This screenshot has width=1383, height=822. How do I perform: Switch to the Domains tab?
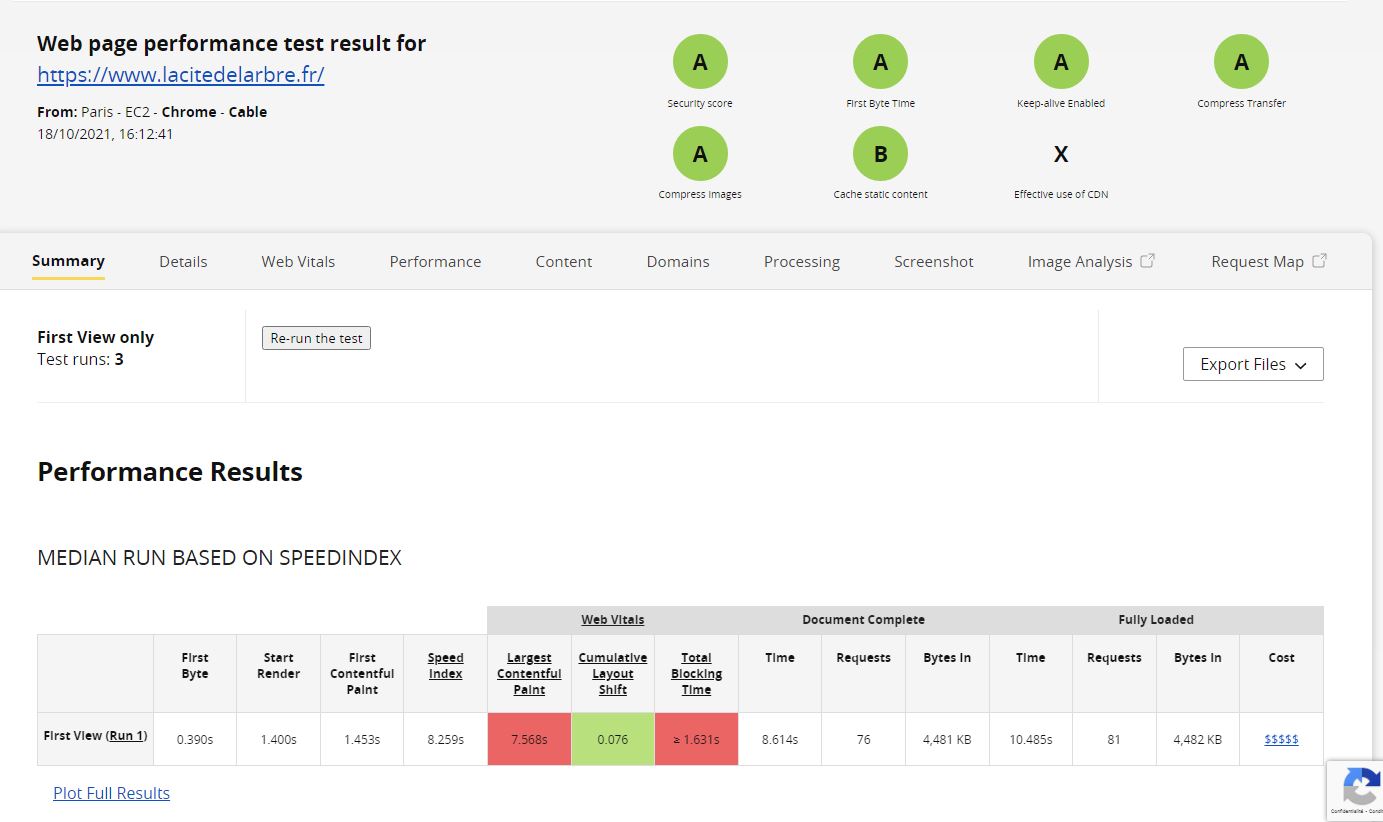pyautogui.click(x=678, y=262)
